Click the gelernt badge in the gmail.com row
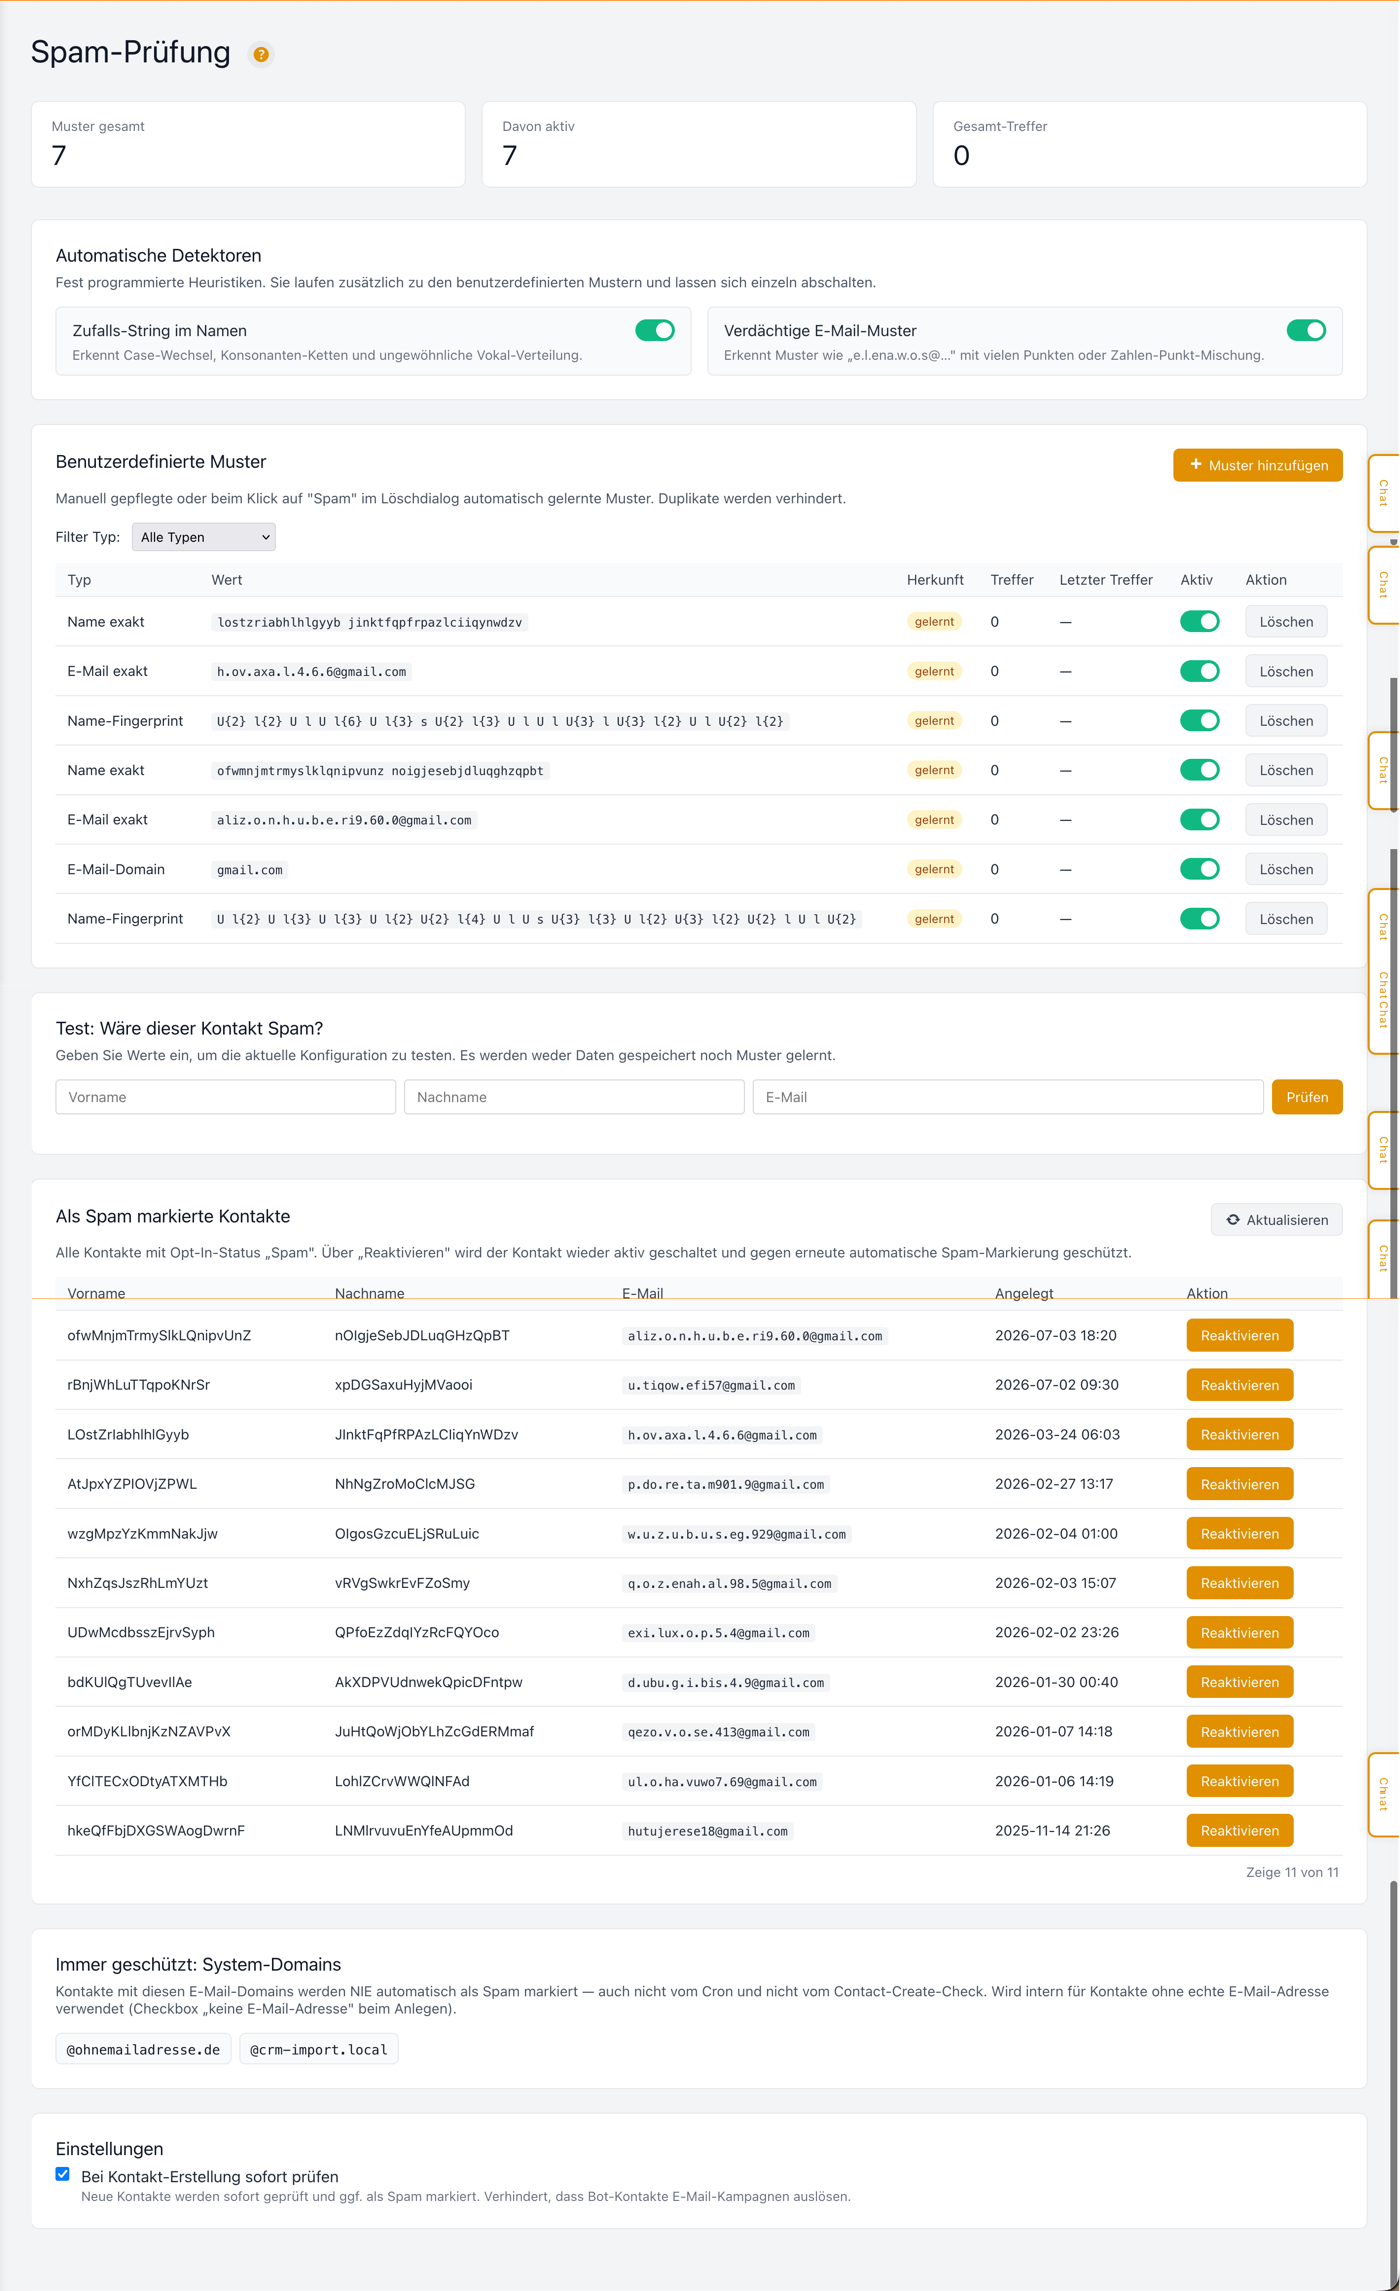 click(934, 869)
